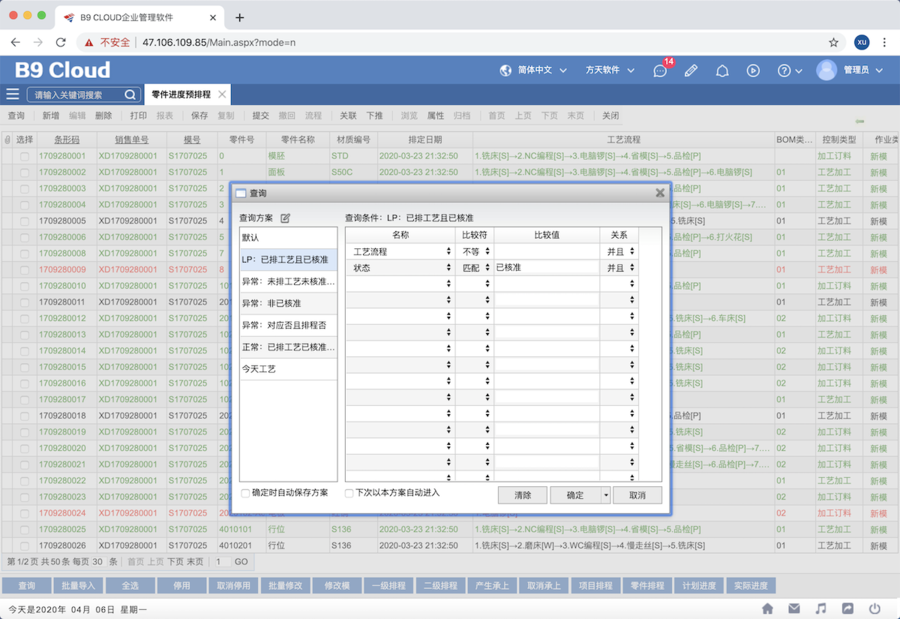Open the 匹配 comparator dropdown
Viewport: 900px width, 619px height.
pyautogui.click(x=475, y=268)
